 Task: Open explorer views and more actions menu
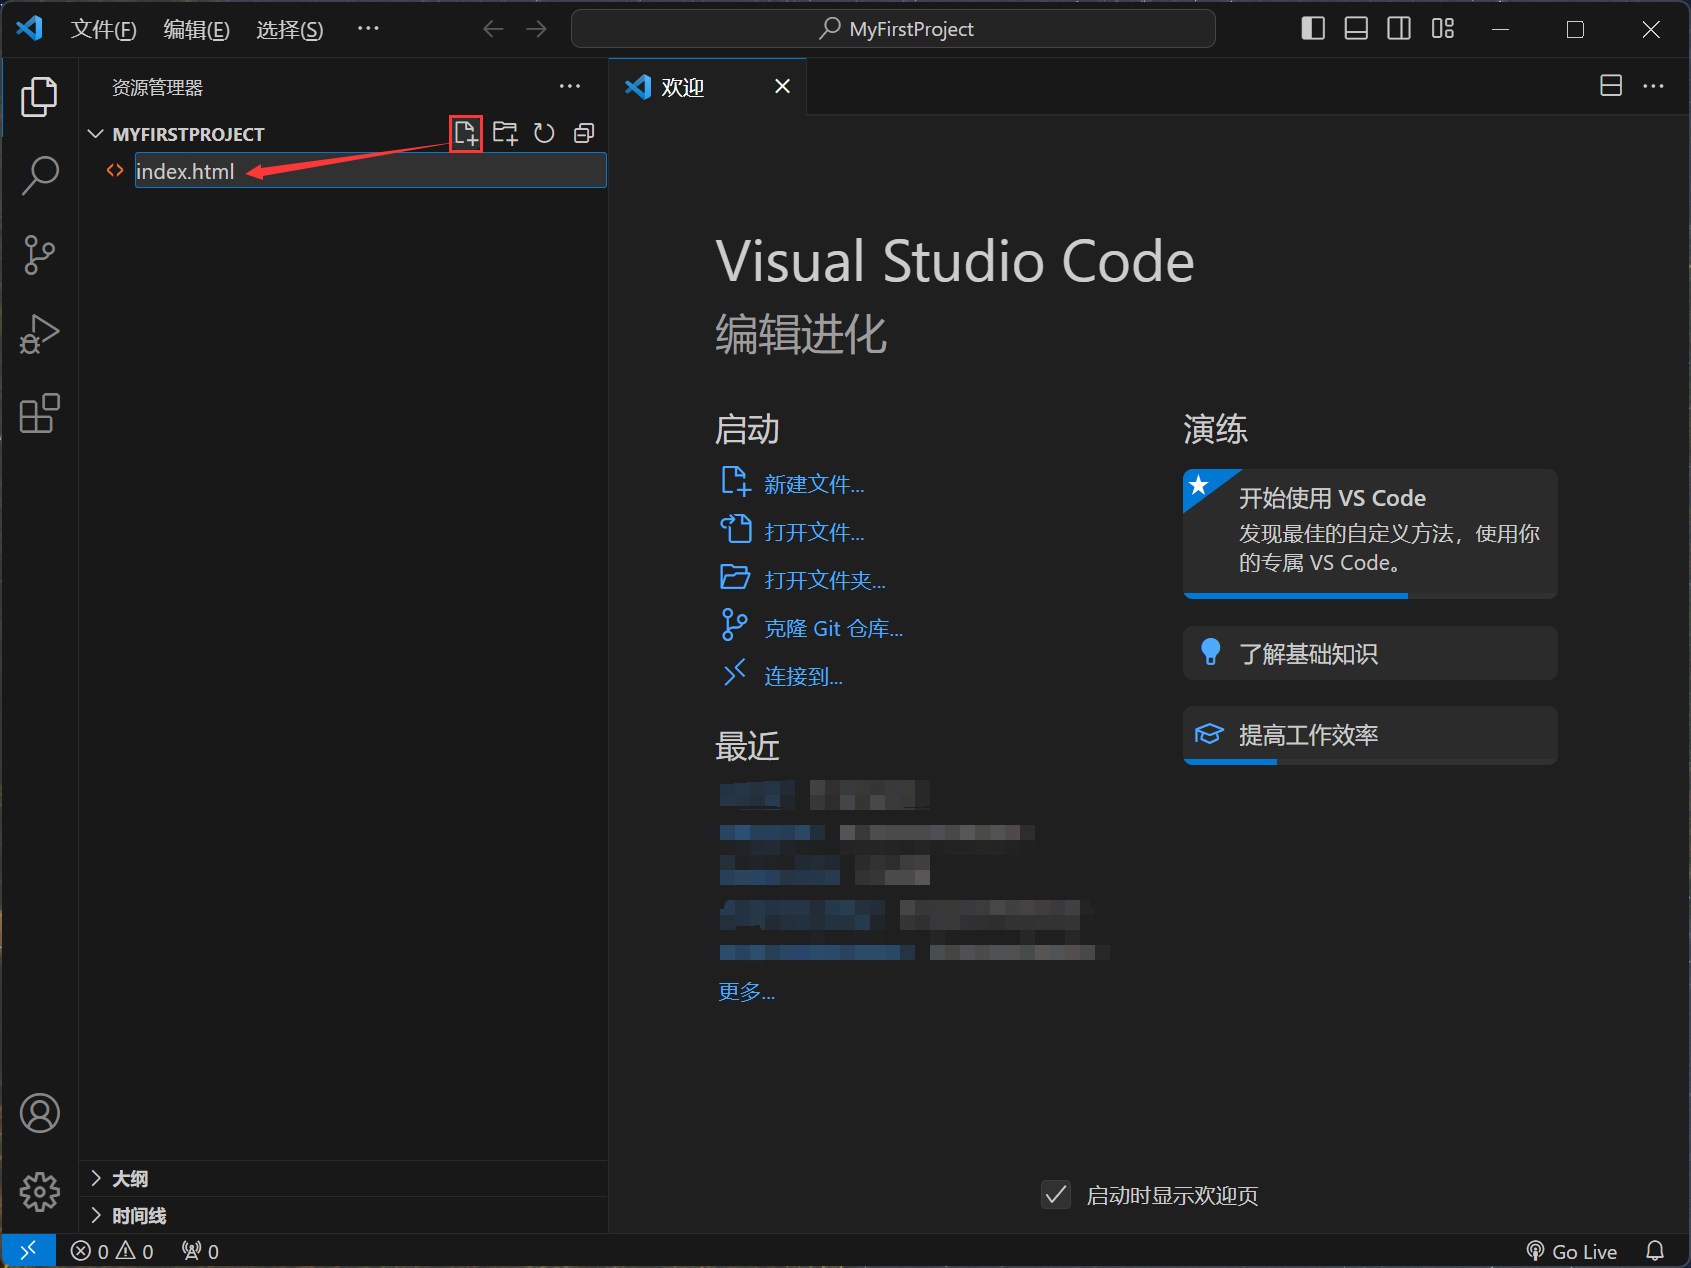point(570,87)
